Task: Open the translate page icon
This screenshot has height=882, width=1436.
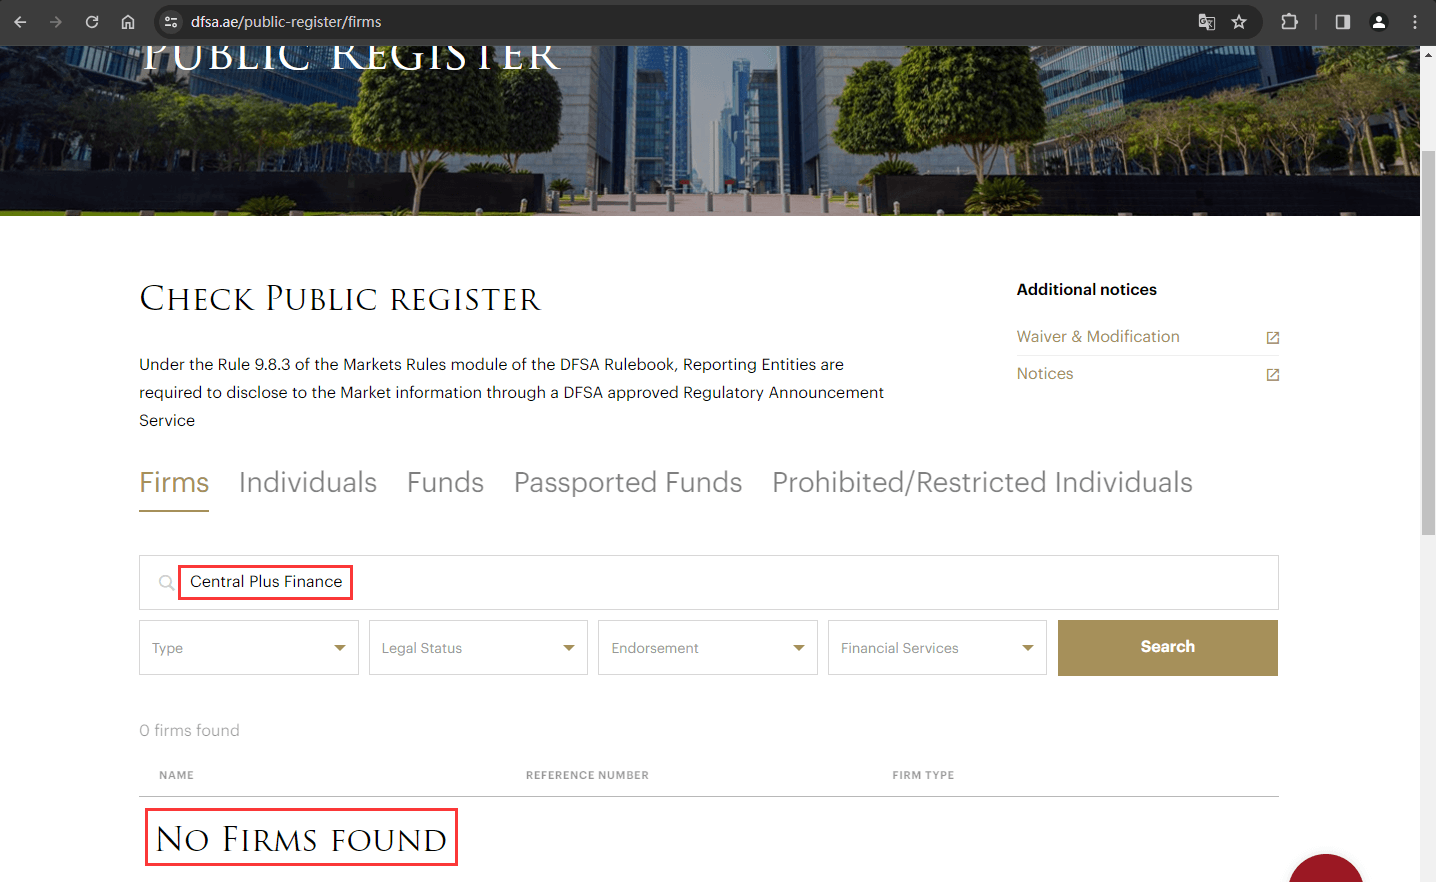Action: pyautogui.click(x=1207, y=22)
